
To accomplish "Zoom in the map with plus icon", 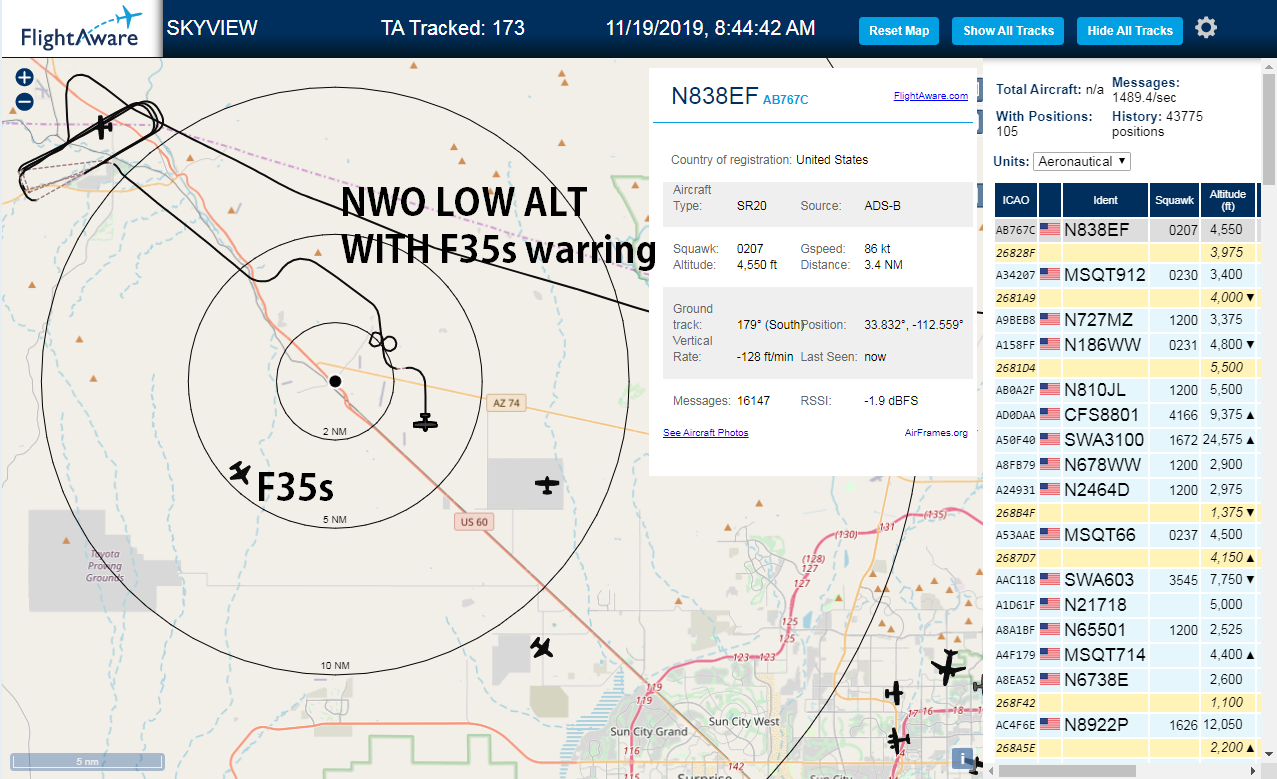I will coord(24,77).
